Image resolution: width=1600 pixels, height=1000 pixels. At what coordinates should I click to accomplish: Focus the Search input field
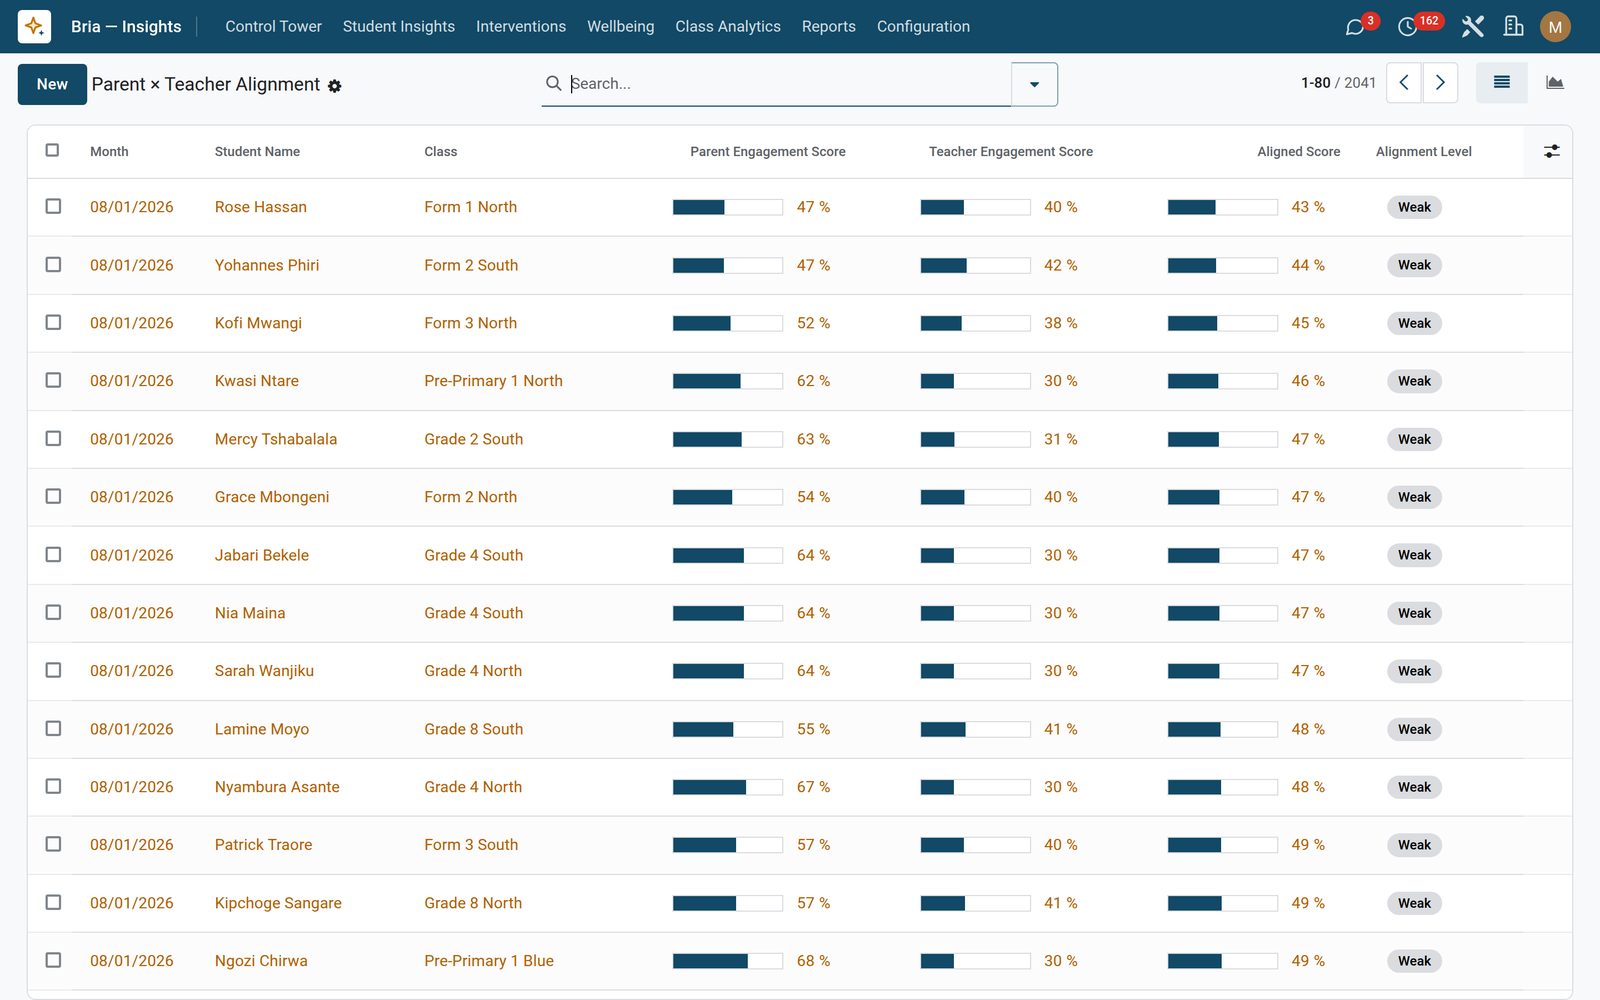click(x=788, y=83)
